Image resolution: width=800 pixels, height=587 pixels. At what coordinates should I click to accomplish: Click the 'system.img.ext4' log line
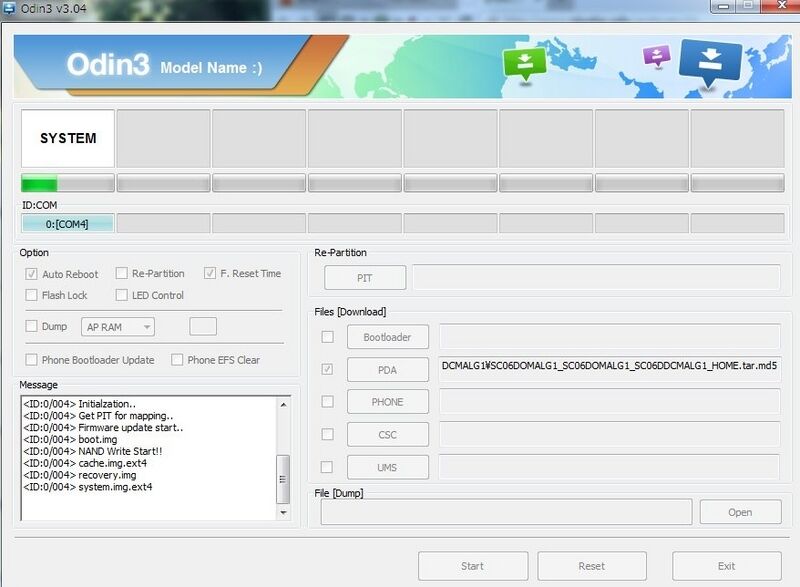coord(88,487)
